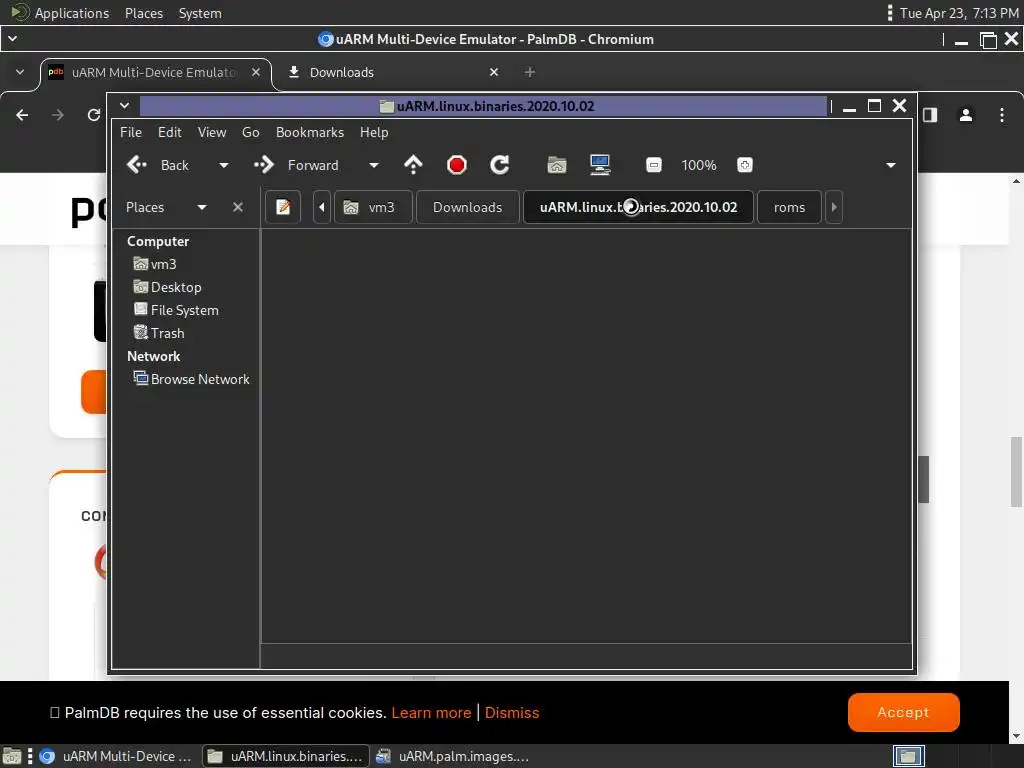Reload the page in Chromium
This screenshot has height=768, width=1024.
click(94, 115)
